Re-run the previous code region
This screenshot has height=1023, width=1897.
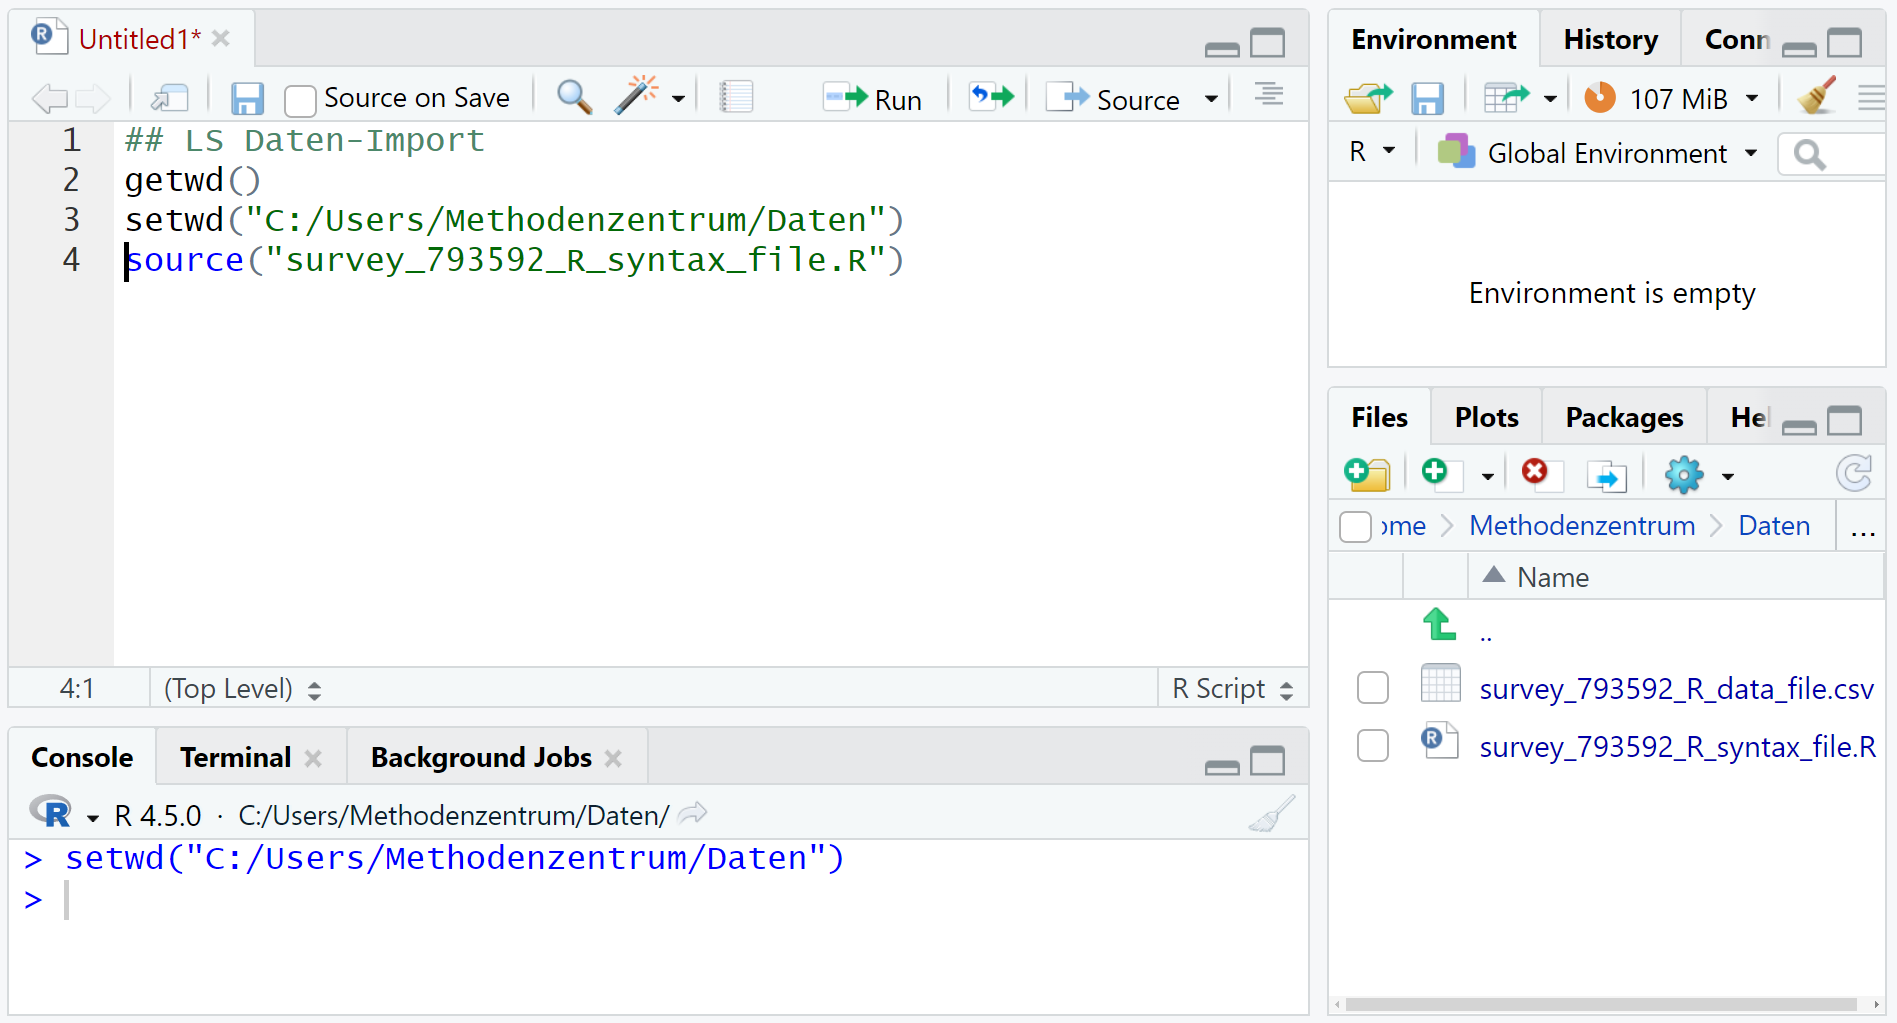991,97
